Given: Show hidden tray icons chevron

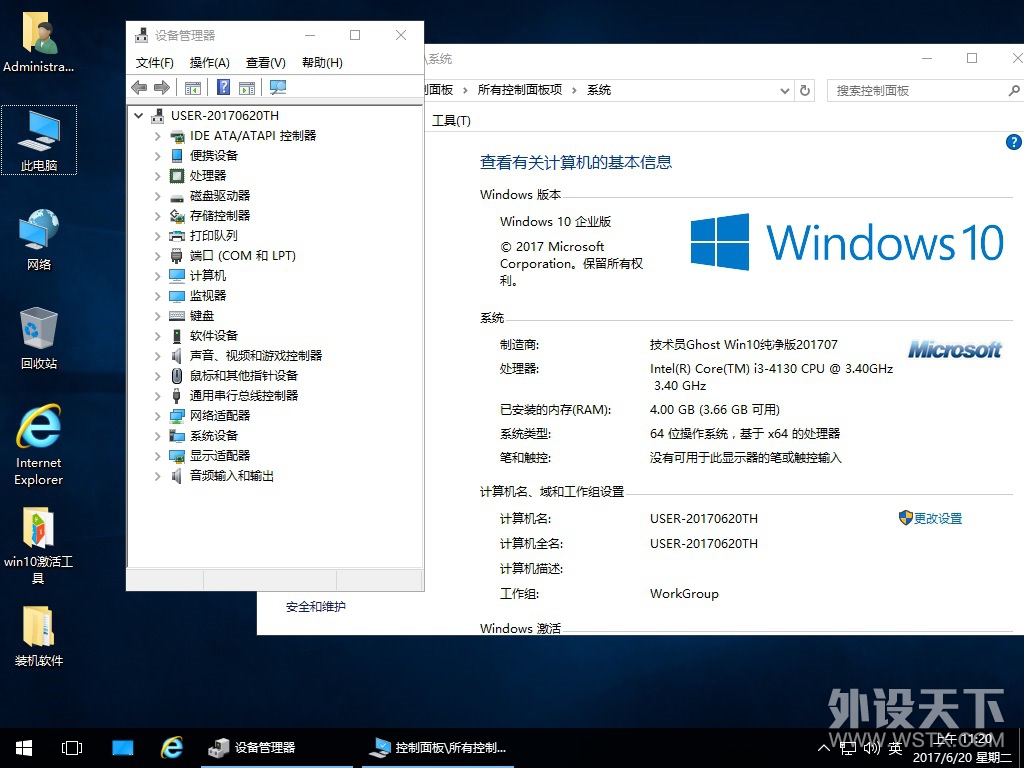Looking at the screenshot, I should click(x=824, y=748).
